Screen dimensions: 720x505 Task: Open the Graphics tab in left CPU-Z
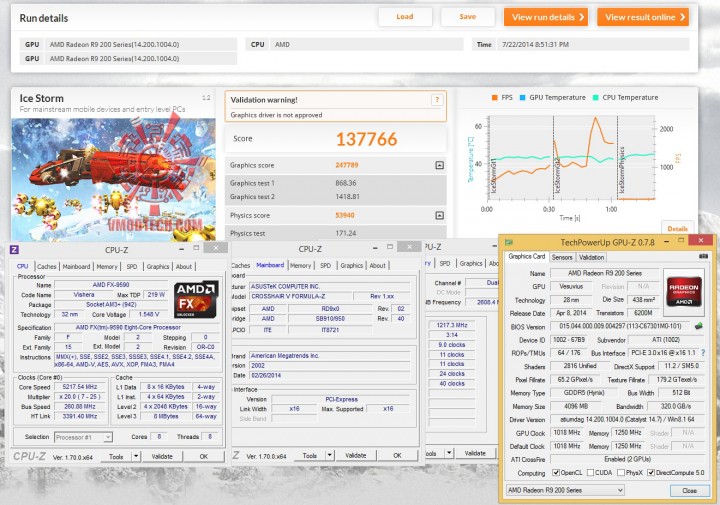(x=158, y=266)
